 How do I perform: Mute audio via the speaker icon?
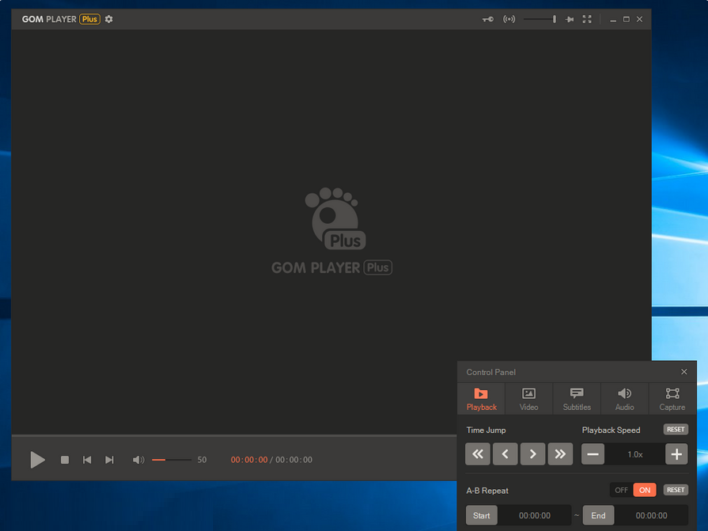[138, 460]
